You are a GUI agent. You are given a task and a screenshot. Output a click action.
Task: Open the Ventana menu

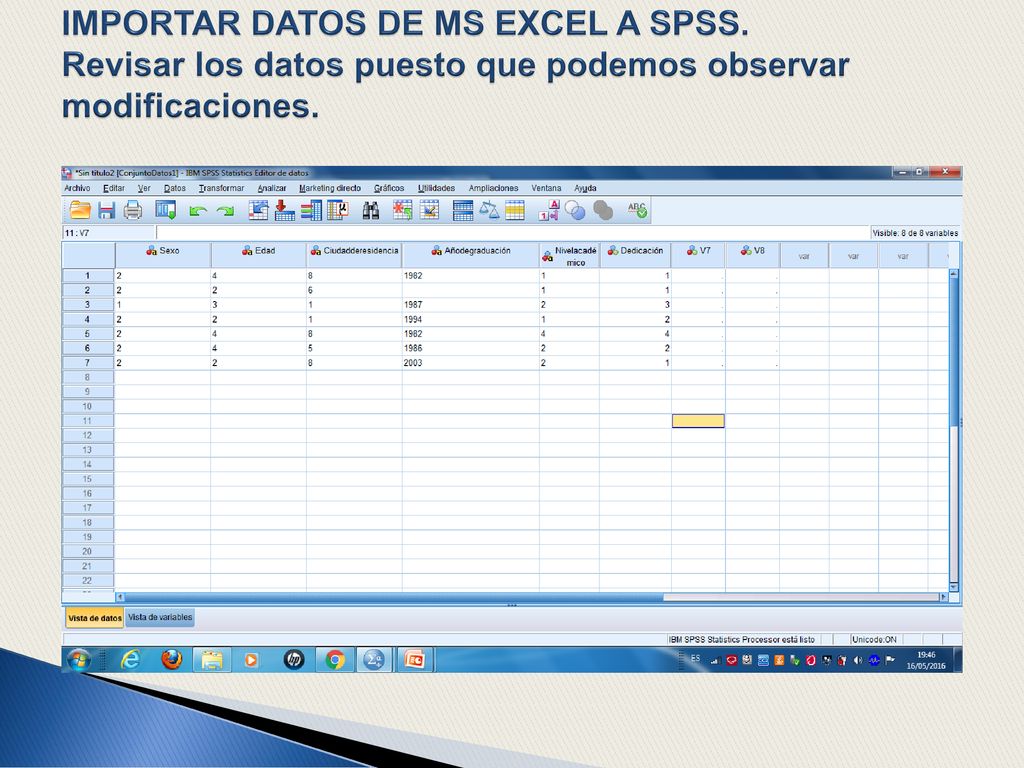pyautogui.click(x=546, y=188)
